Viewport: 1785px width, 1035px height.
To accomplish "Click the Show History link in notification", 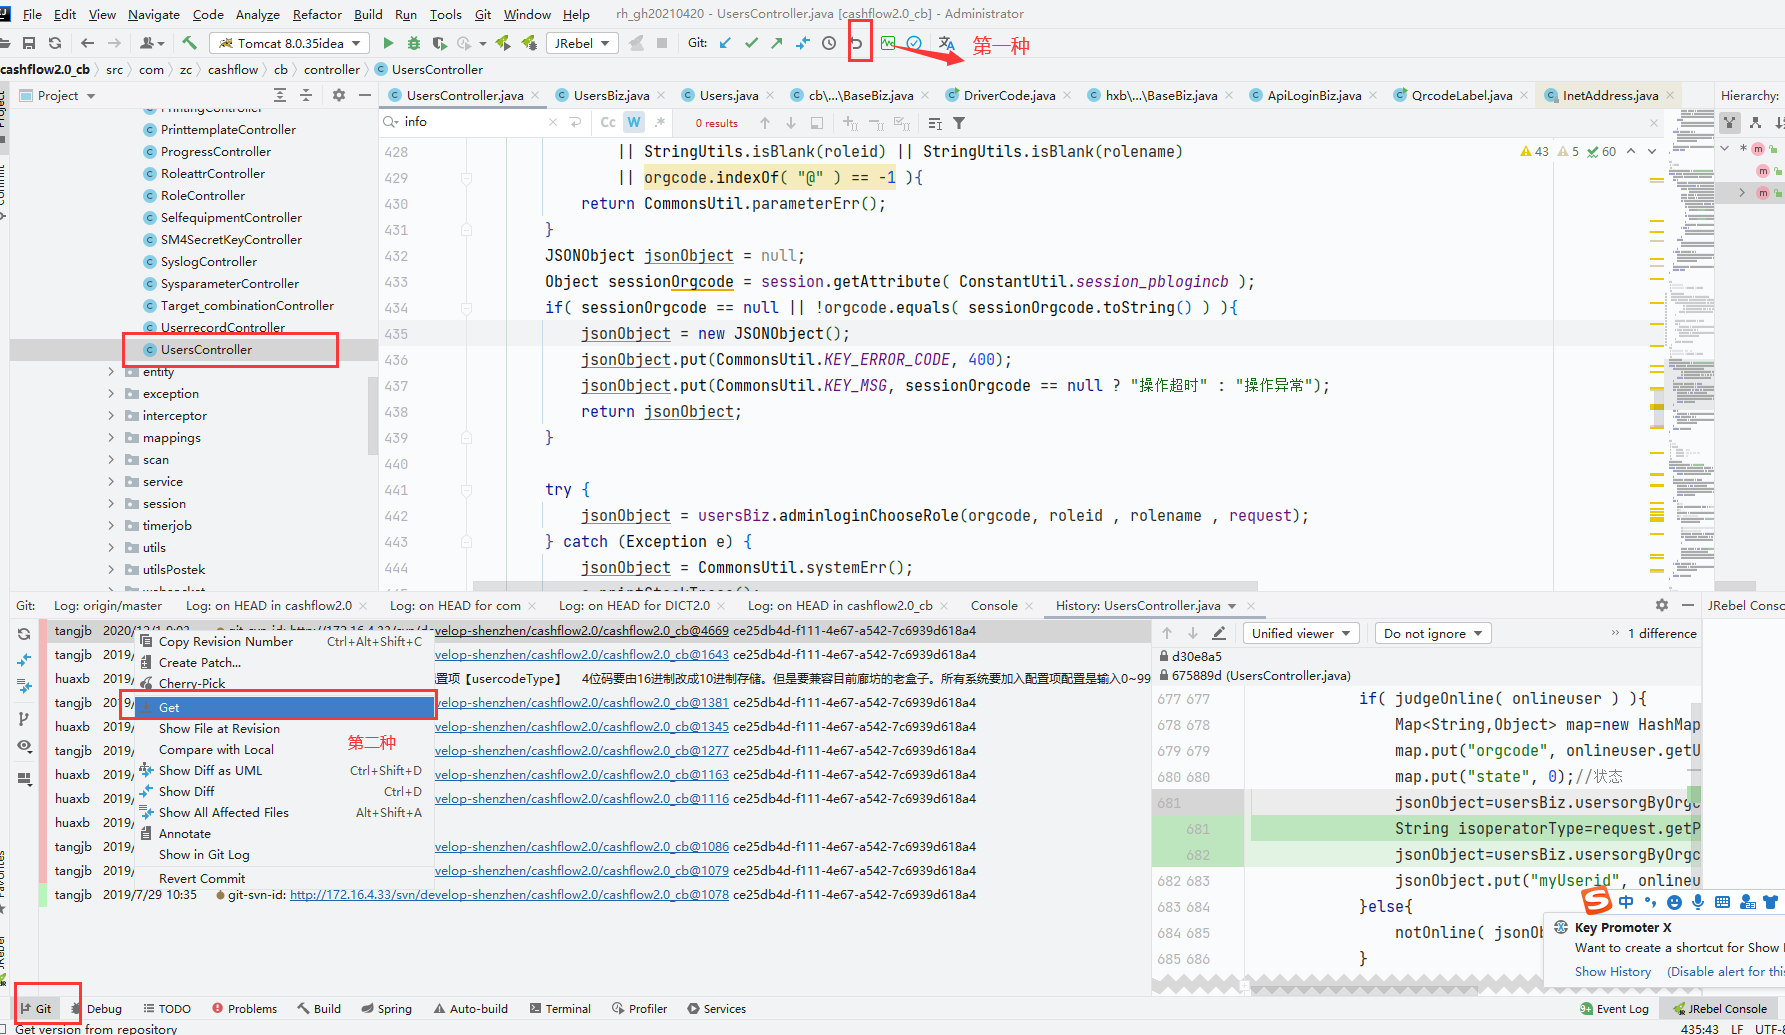I will tap(1612, 971).
